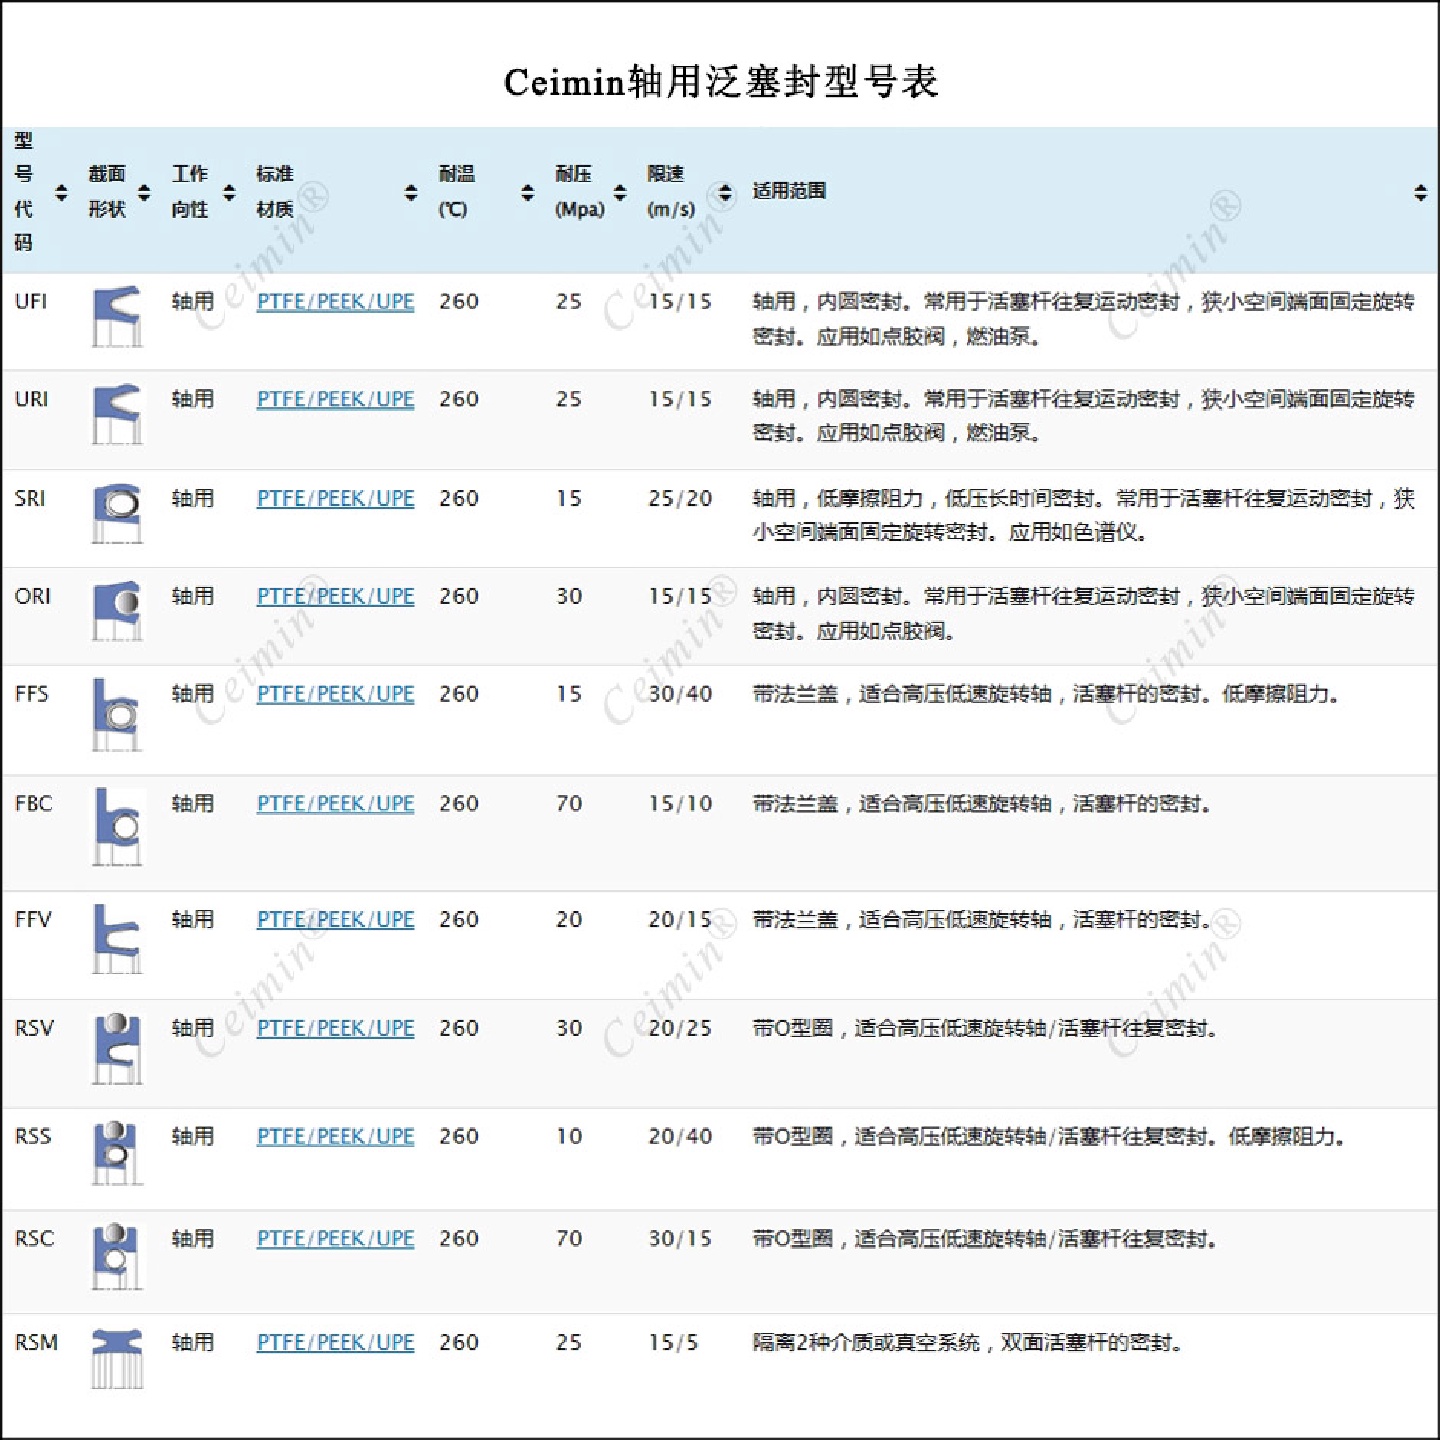
Task: Select the model code FBC
Action: pyautogui.click(x=33, y=804)
